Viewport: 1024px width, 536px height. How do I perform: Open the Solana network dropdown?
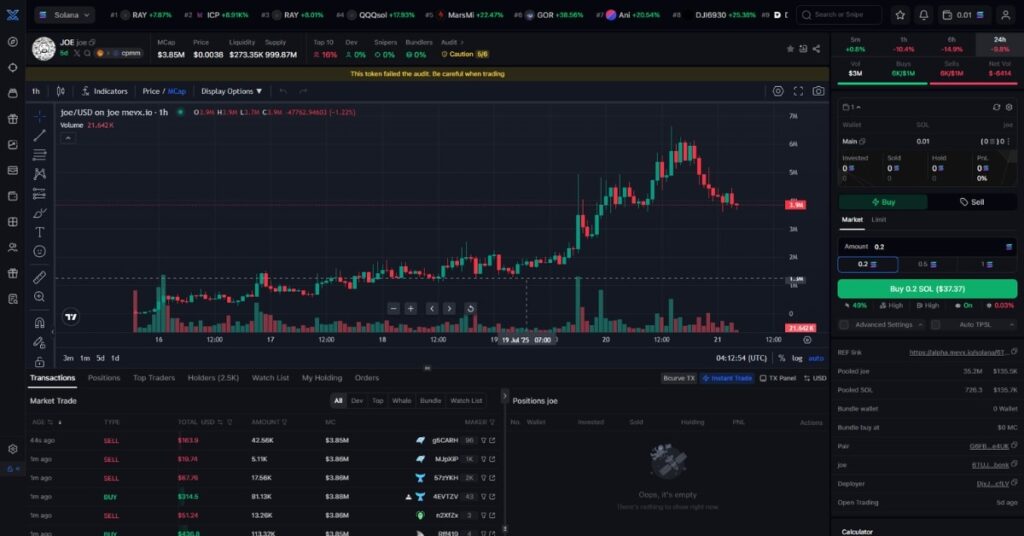click(x=64, y=14)
